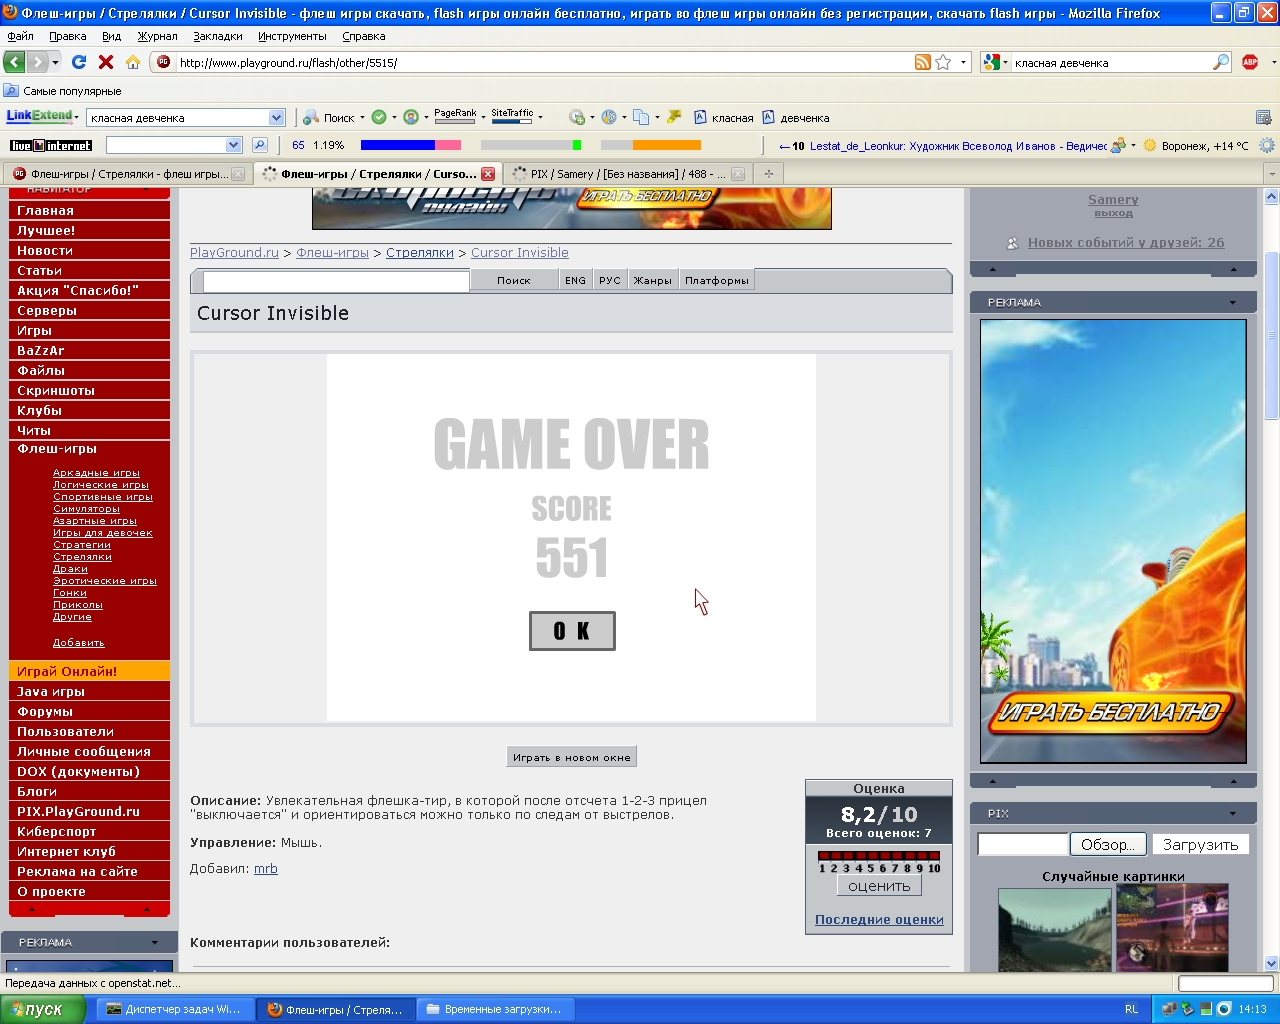Collapse the right РЕКЛАМА panel arrow

click(1233, 302)
